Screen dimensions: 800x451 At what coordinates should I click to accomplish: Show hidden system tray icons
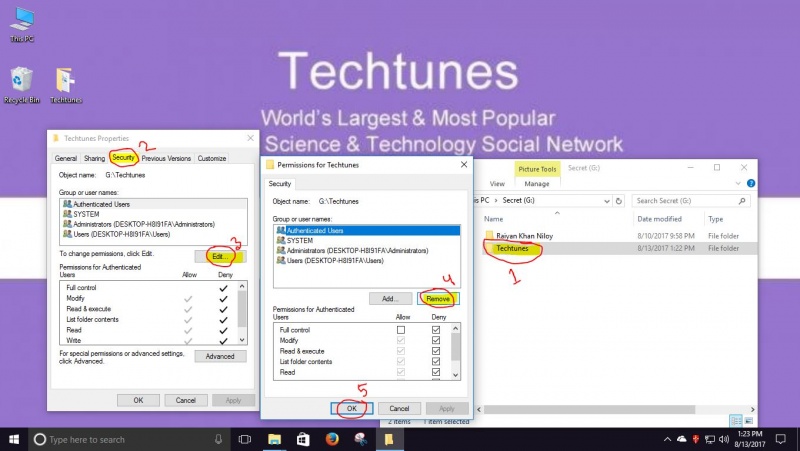pyautogui.click(x=667, y=439)
